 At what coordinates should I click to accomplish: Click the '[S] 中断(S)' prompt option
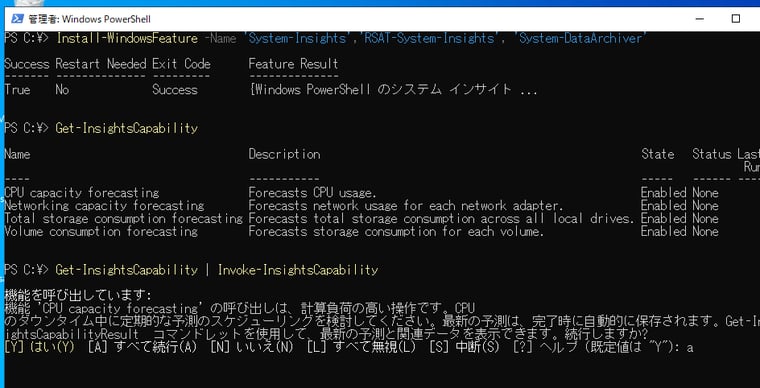(464, 347)
